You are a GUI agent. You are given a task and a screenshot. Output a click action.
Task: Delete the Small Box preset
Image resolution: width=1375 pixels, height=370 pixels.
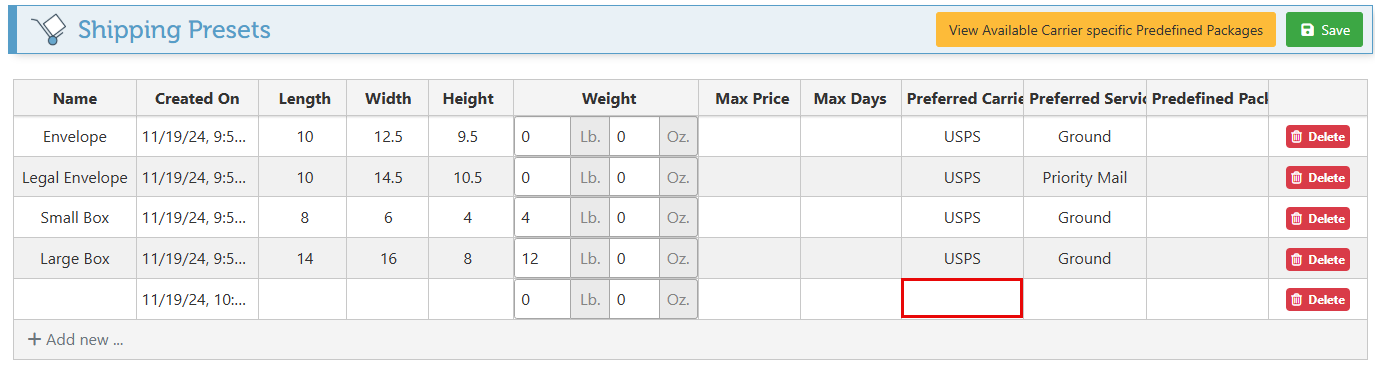coord(1318,218)
